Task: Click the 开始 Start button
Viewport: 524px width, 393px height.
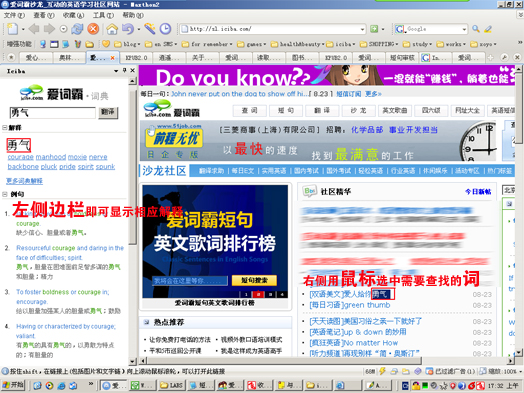Action: [x=13, y=385]
